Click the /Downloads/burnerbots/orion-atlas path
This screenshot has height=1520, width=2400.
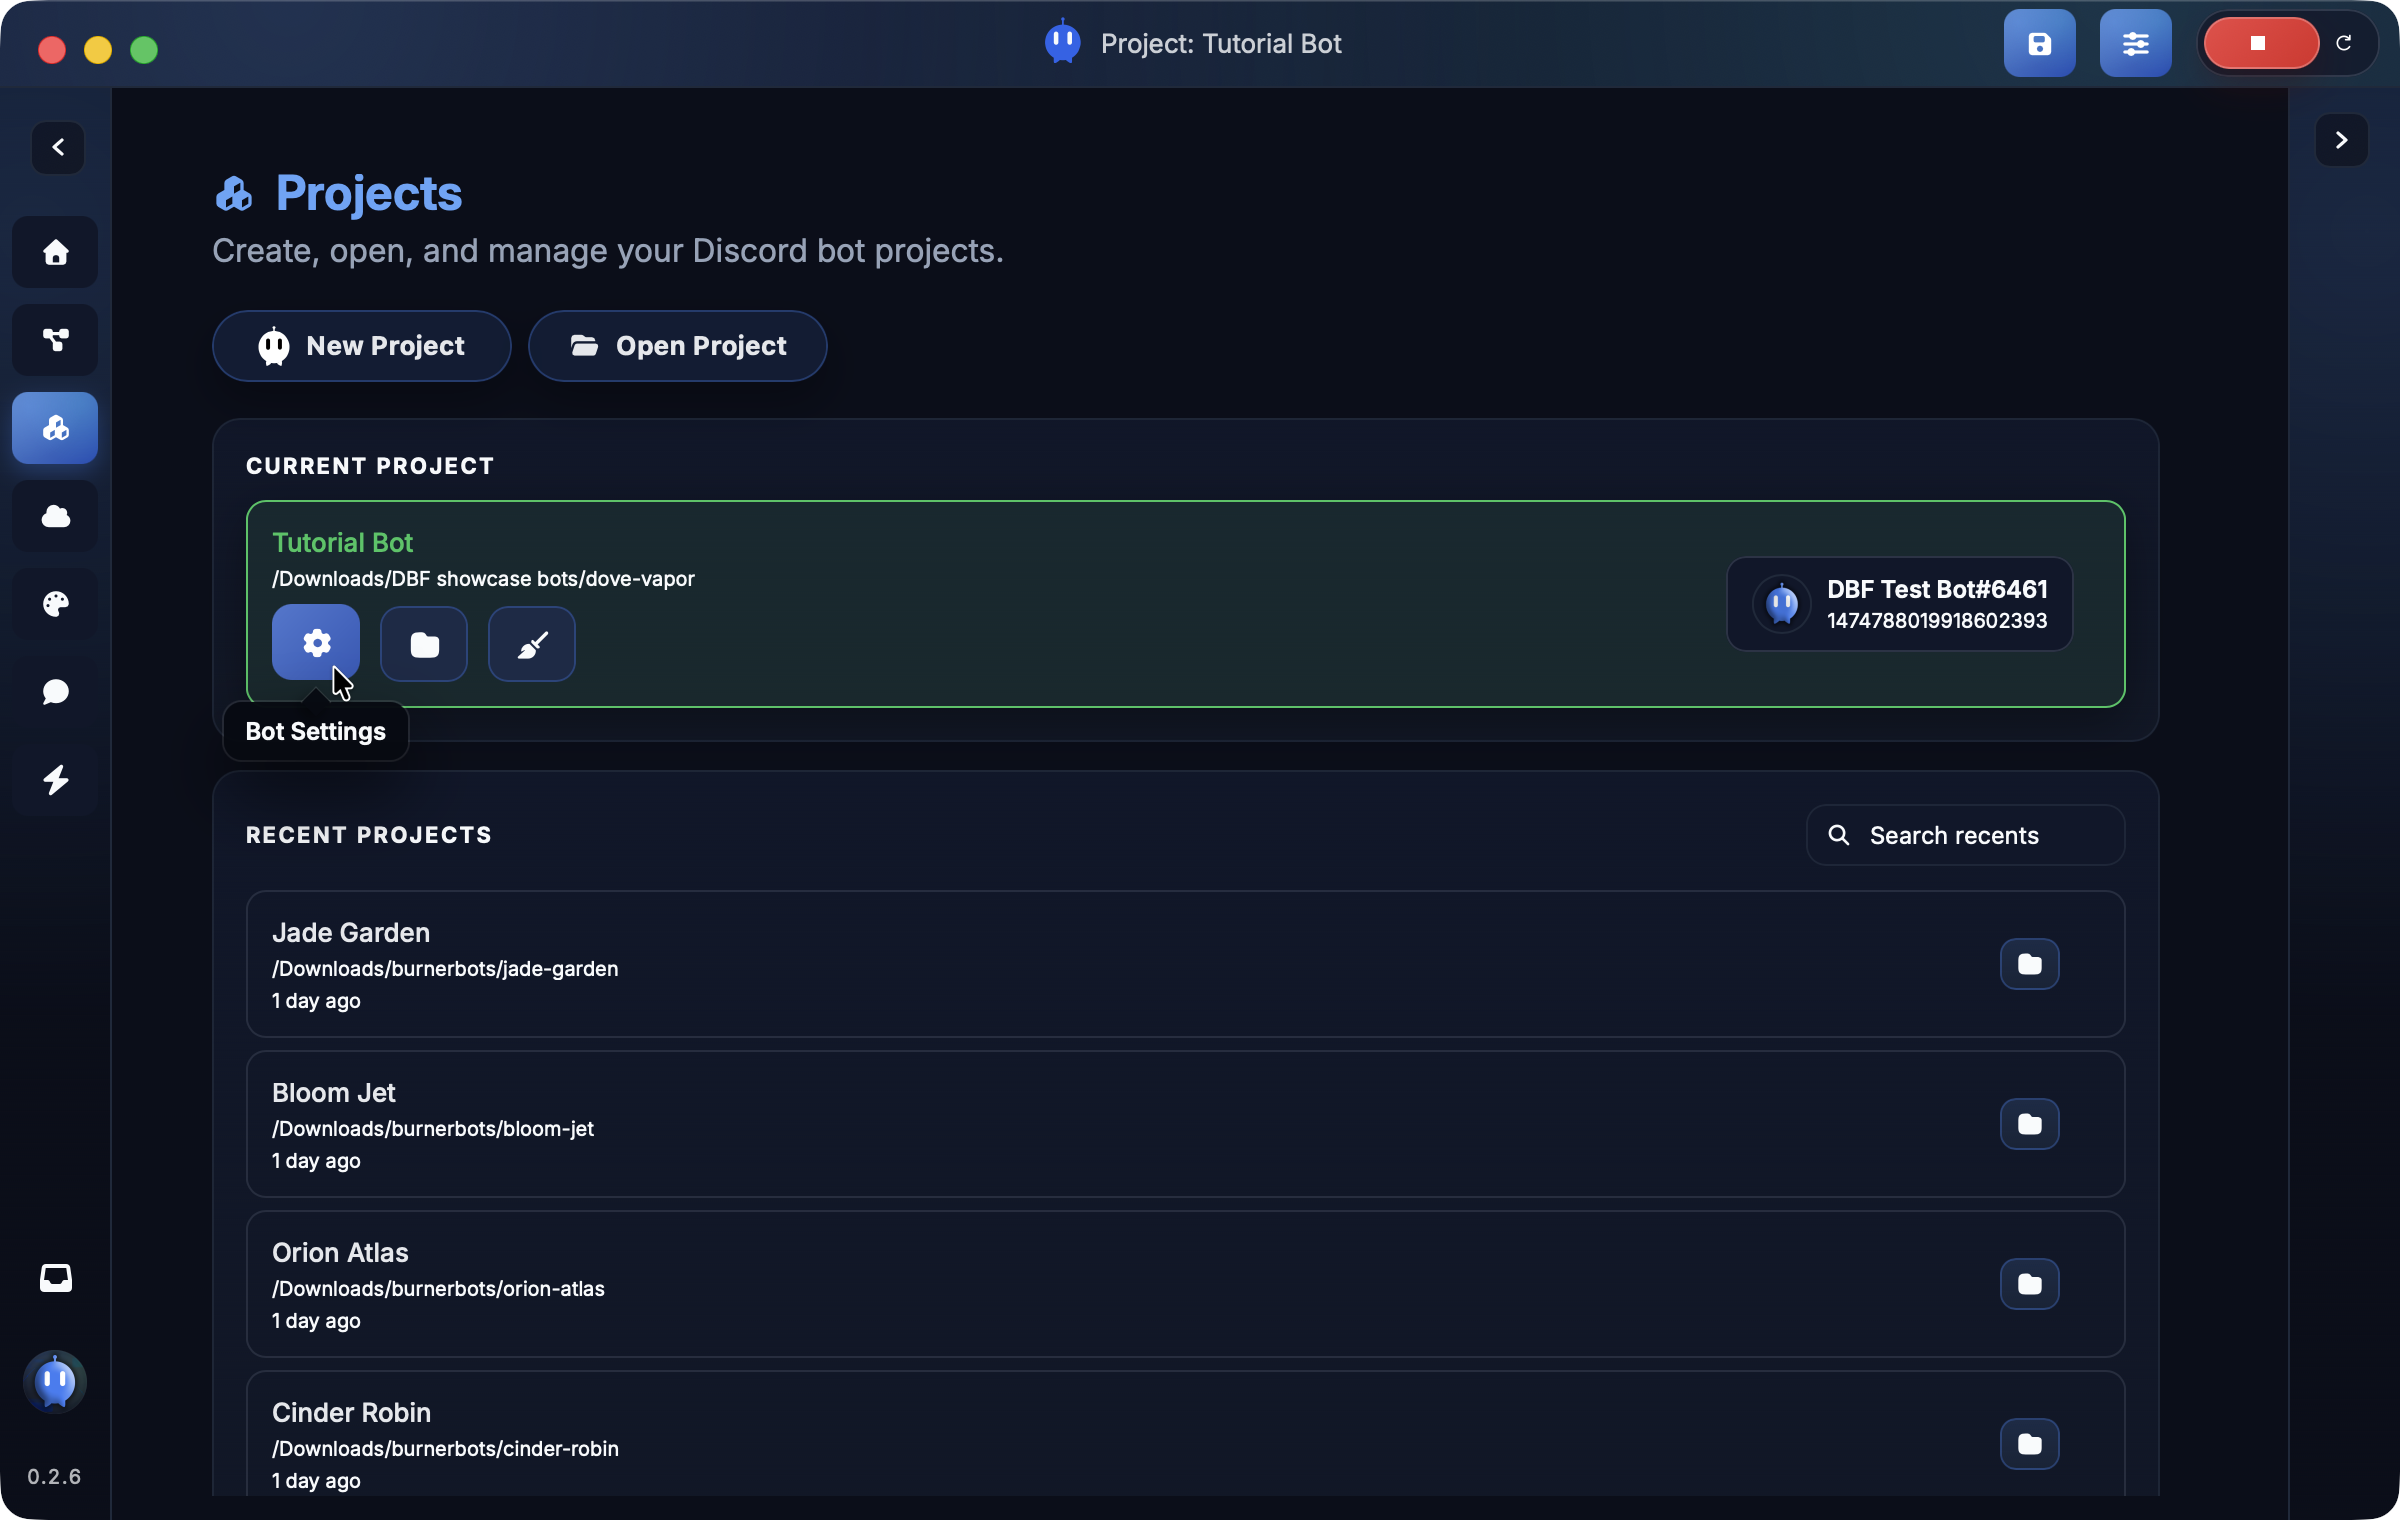pos(438,1289)
